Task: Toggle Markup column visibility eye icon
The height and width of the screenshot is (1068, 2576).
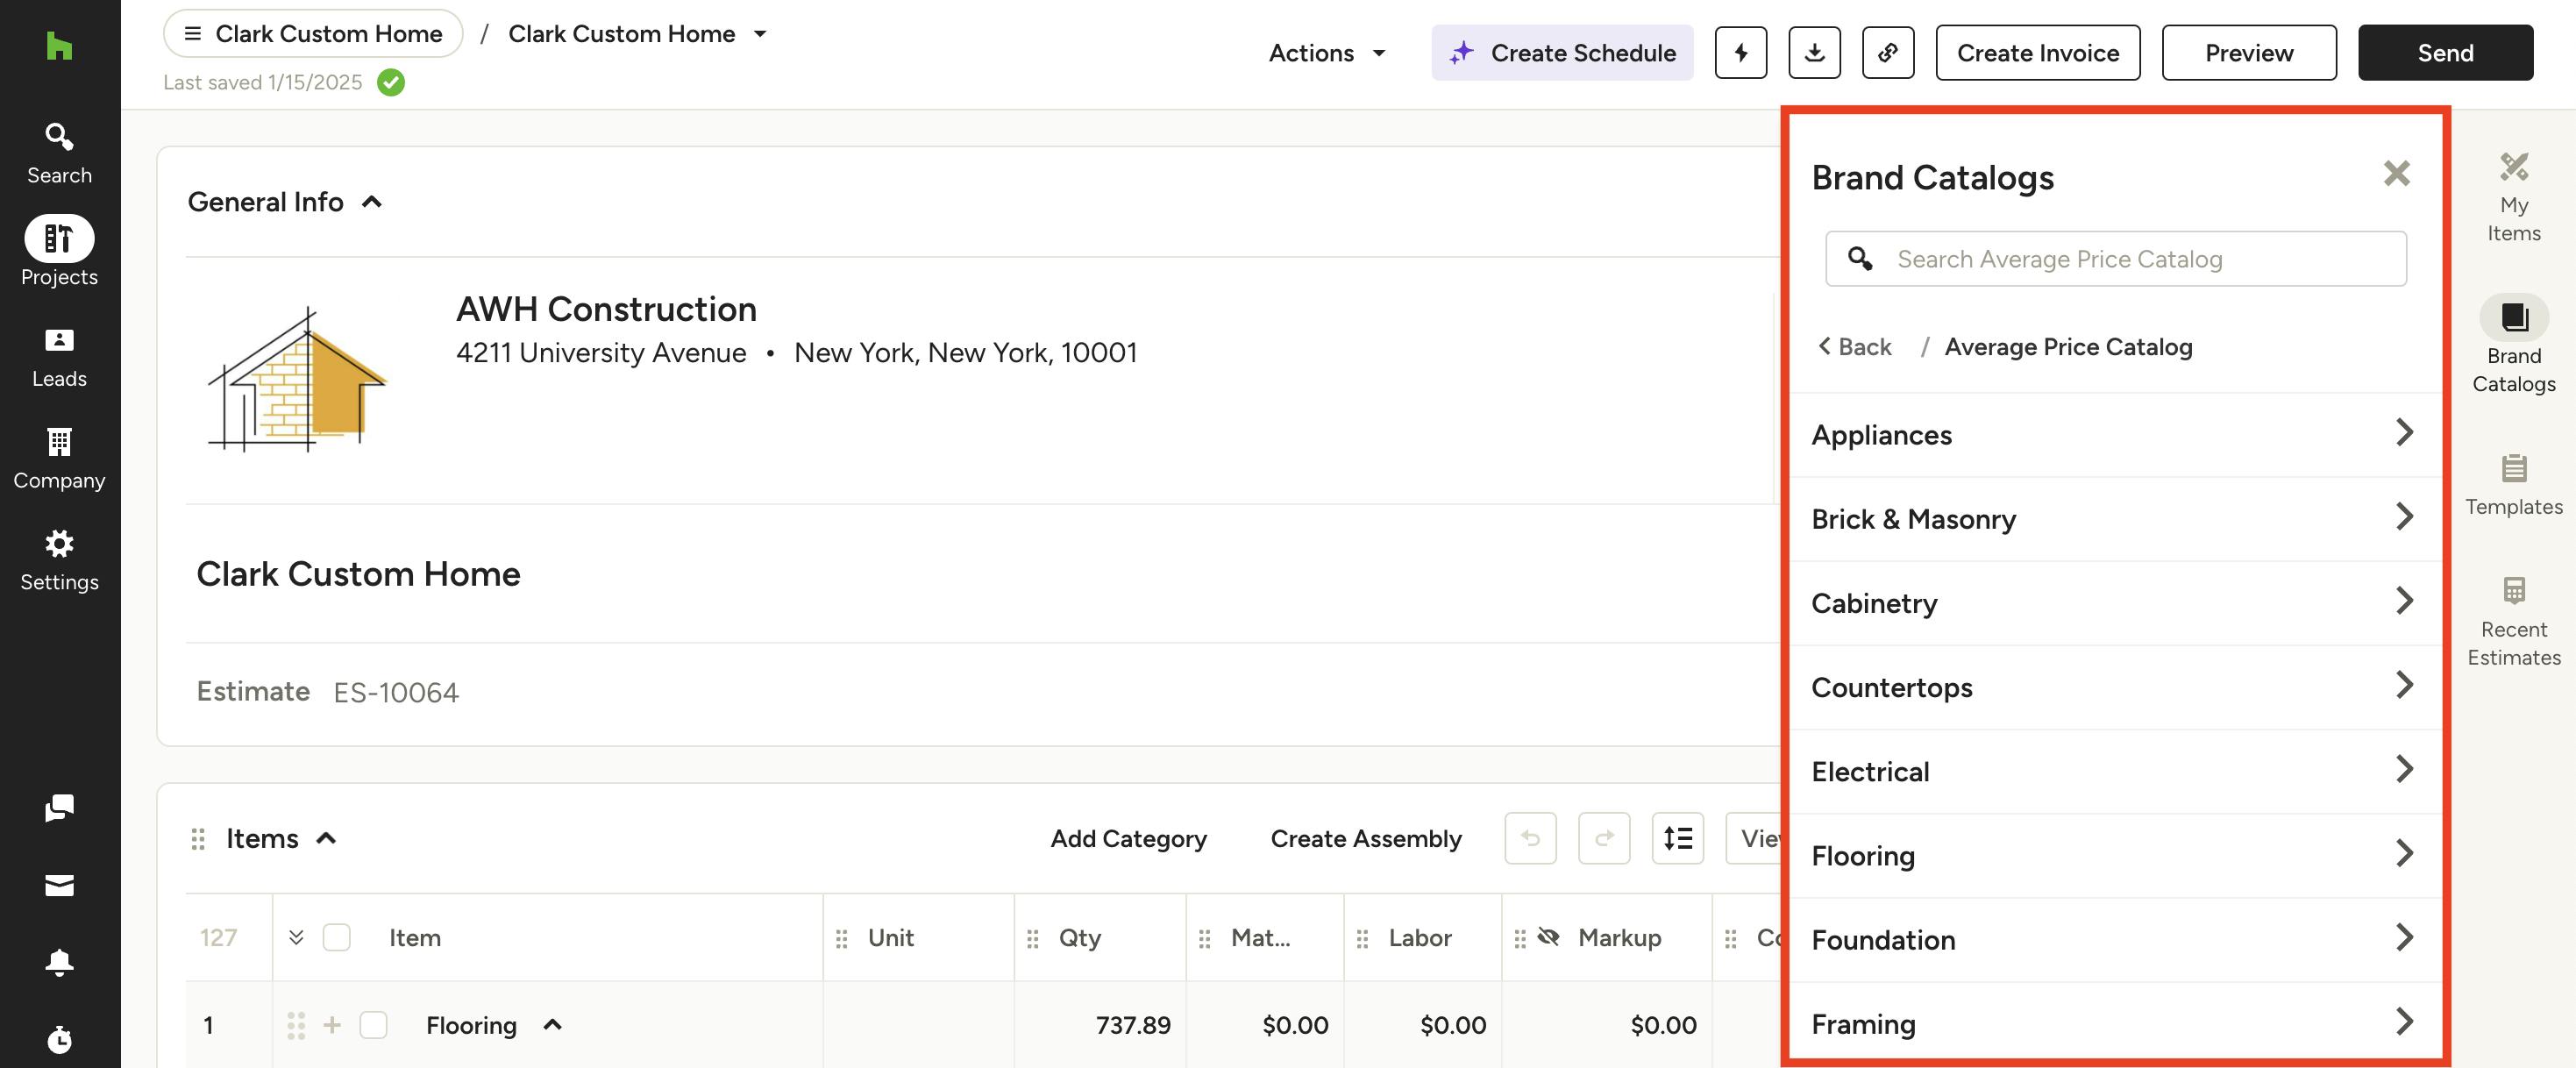Action: (x=1548, y=937)
